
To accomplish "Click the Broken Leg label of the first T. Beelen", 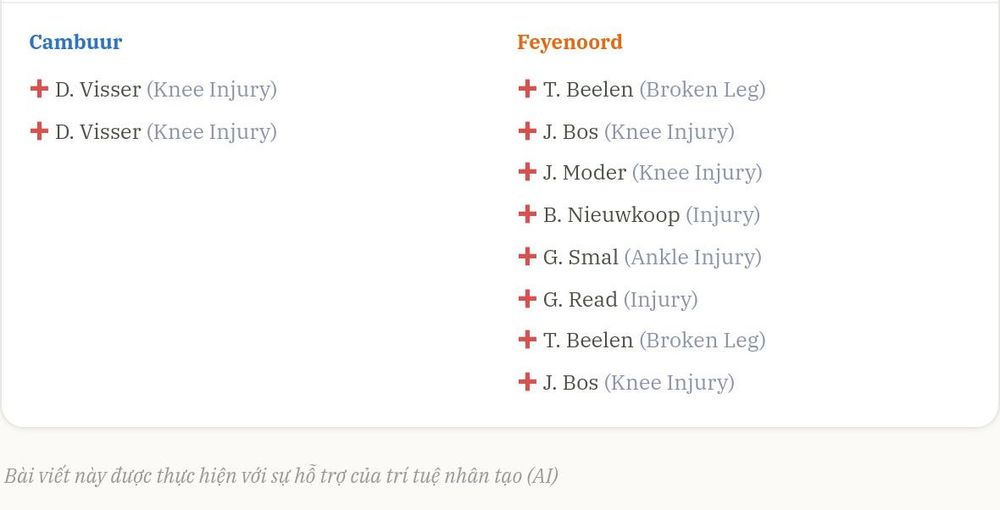I will [702, 90].
